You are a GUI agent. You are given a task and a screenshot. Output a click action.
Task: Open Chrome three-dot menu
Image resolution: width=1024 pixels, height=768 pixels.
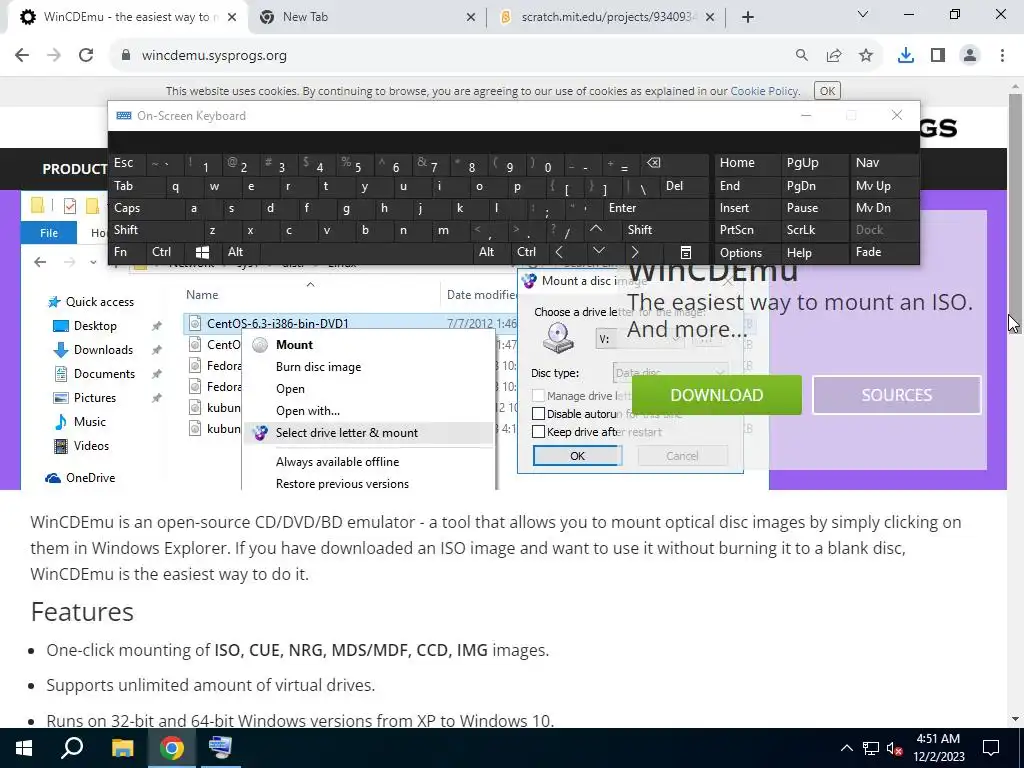pyautogui.click(x=1002, y=56)
